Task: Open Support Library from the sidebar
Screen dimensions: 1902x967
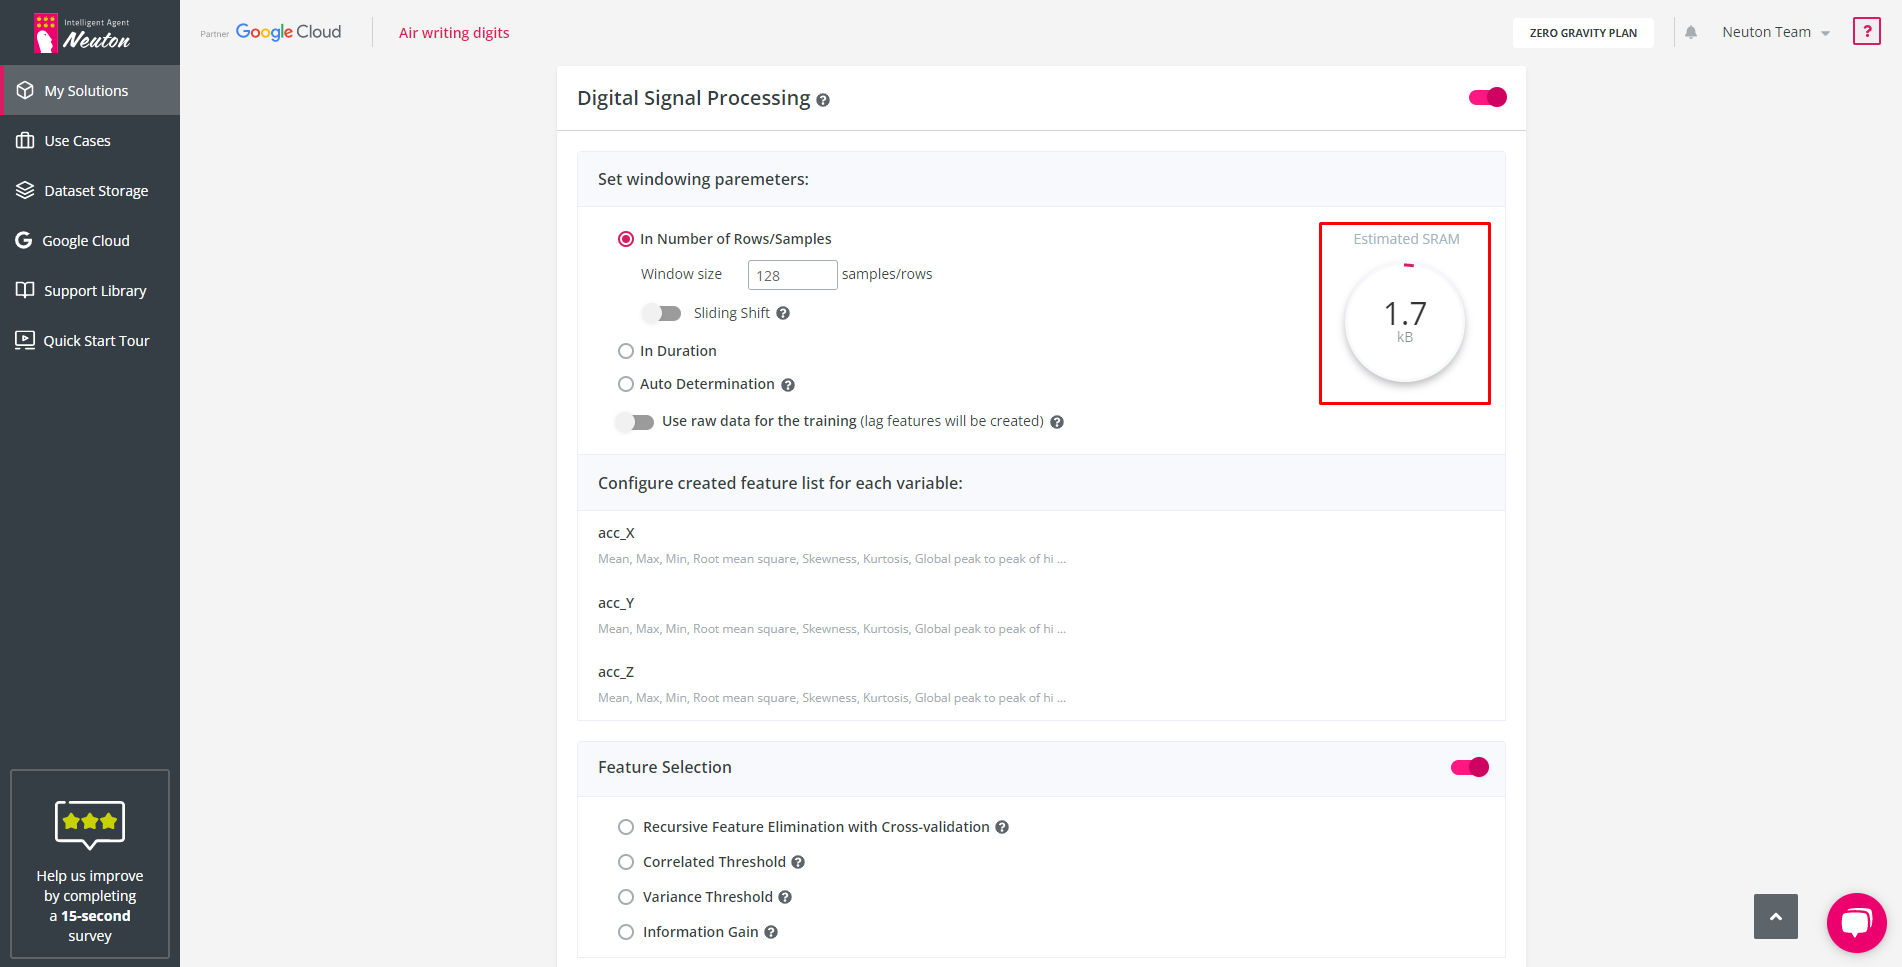Action: tap(90, 290)
